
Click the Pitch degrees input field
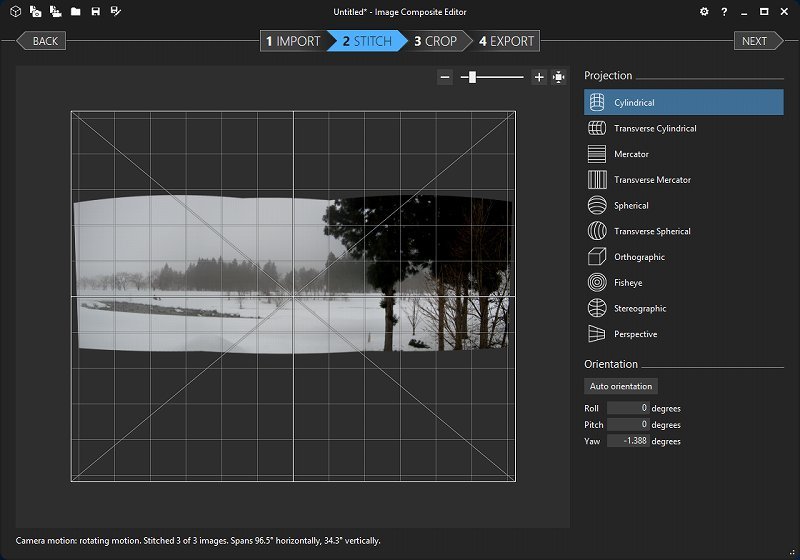click(628, 424)
